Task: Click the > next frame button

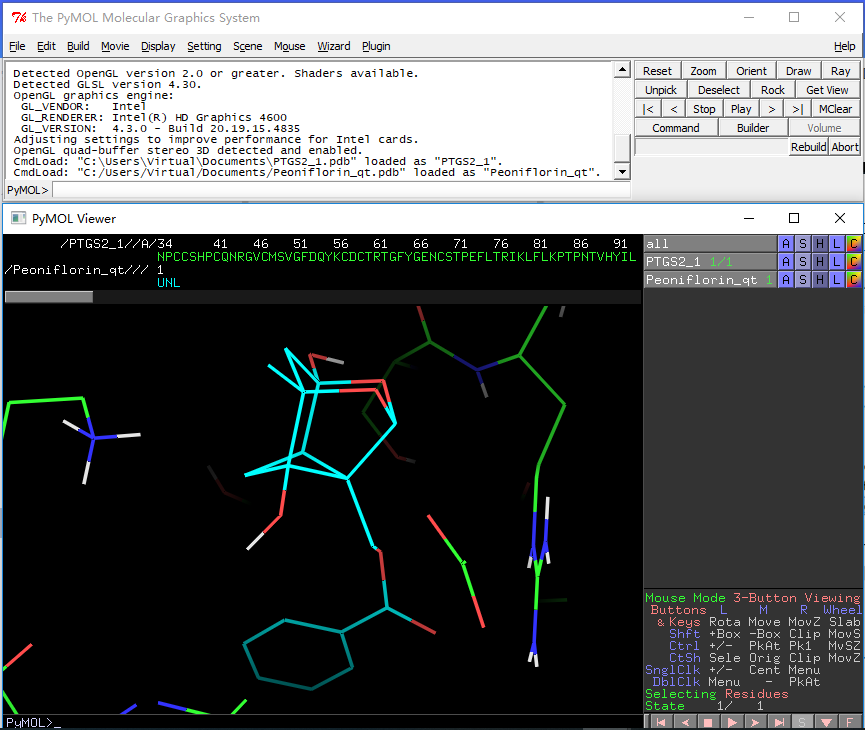Action: (772, 109)
